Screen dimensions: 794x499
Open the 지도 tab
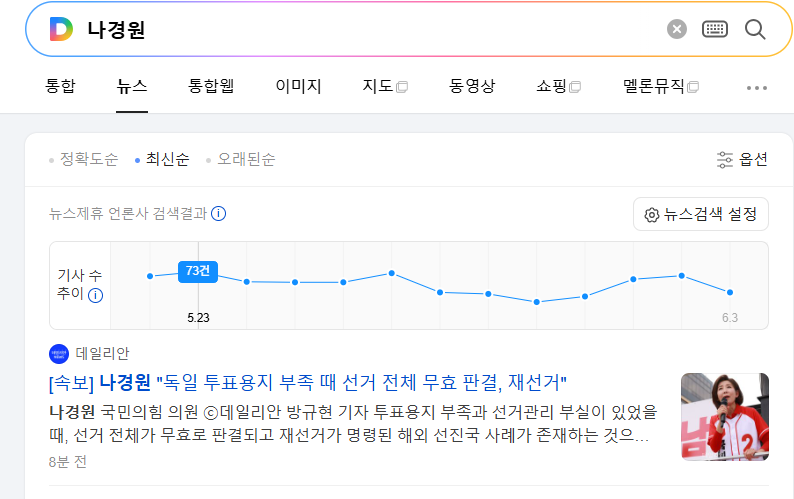(385, 86)
